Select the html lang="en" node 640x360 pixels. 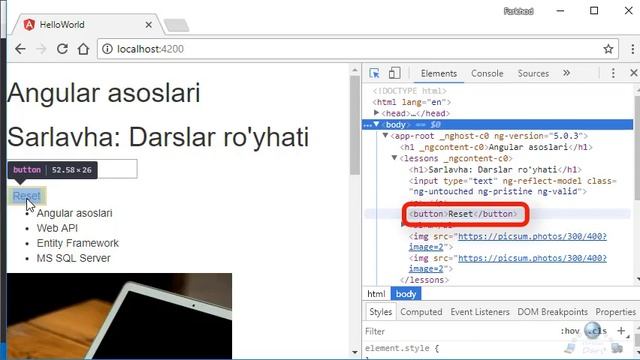[x=411, y=102]
